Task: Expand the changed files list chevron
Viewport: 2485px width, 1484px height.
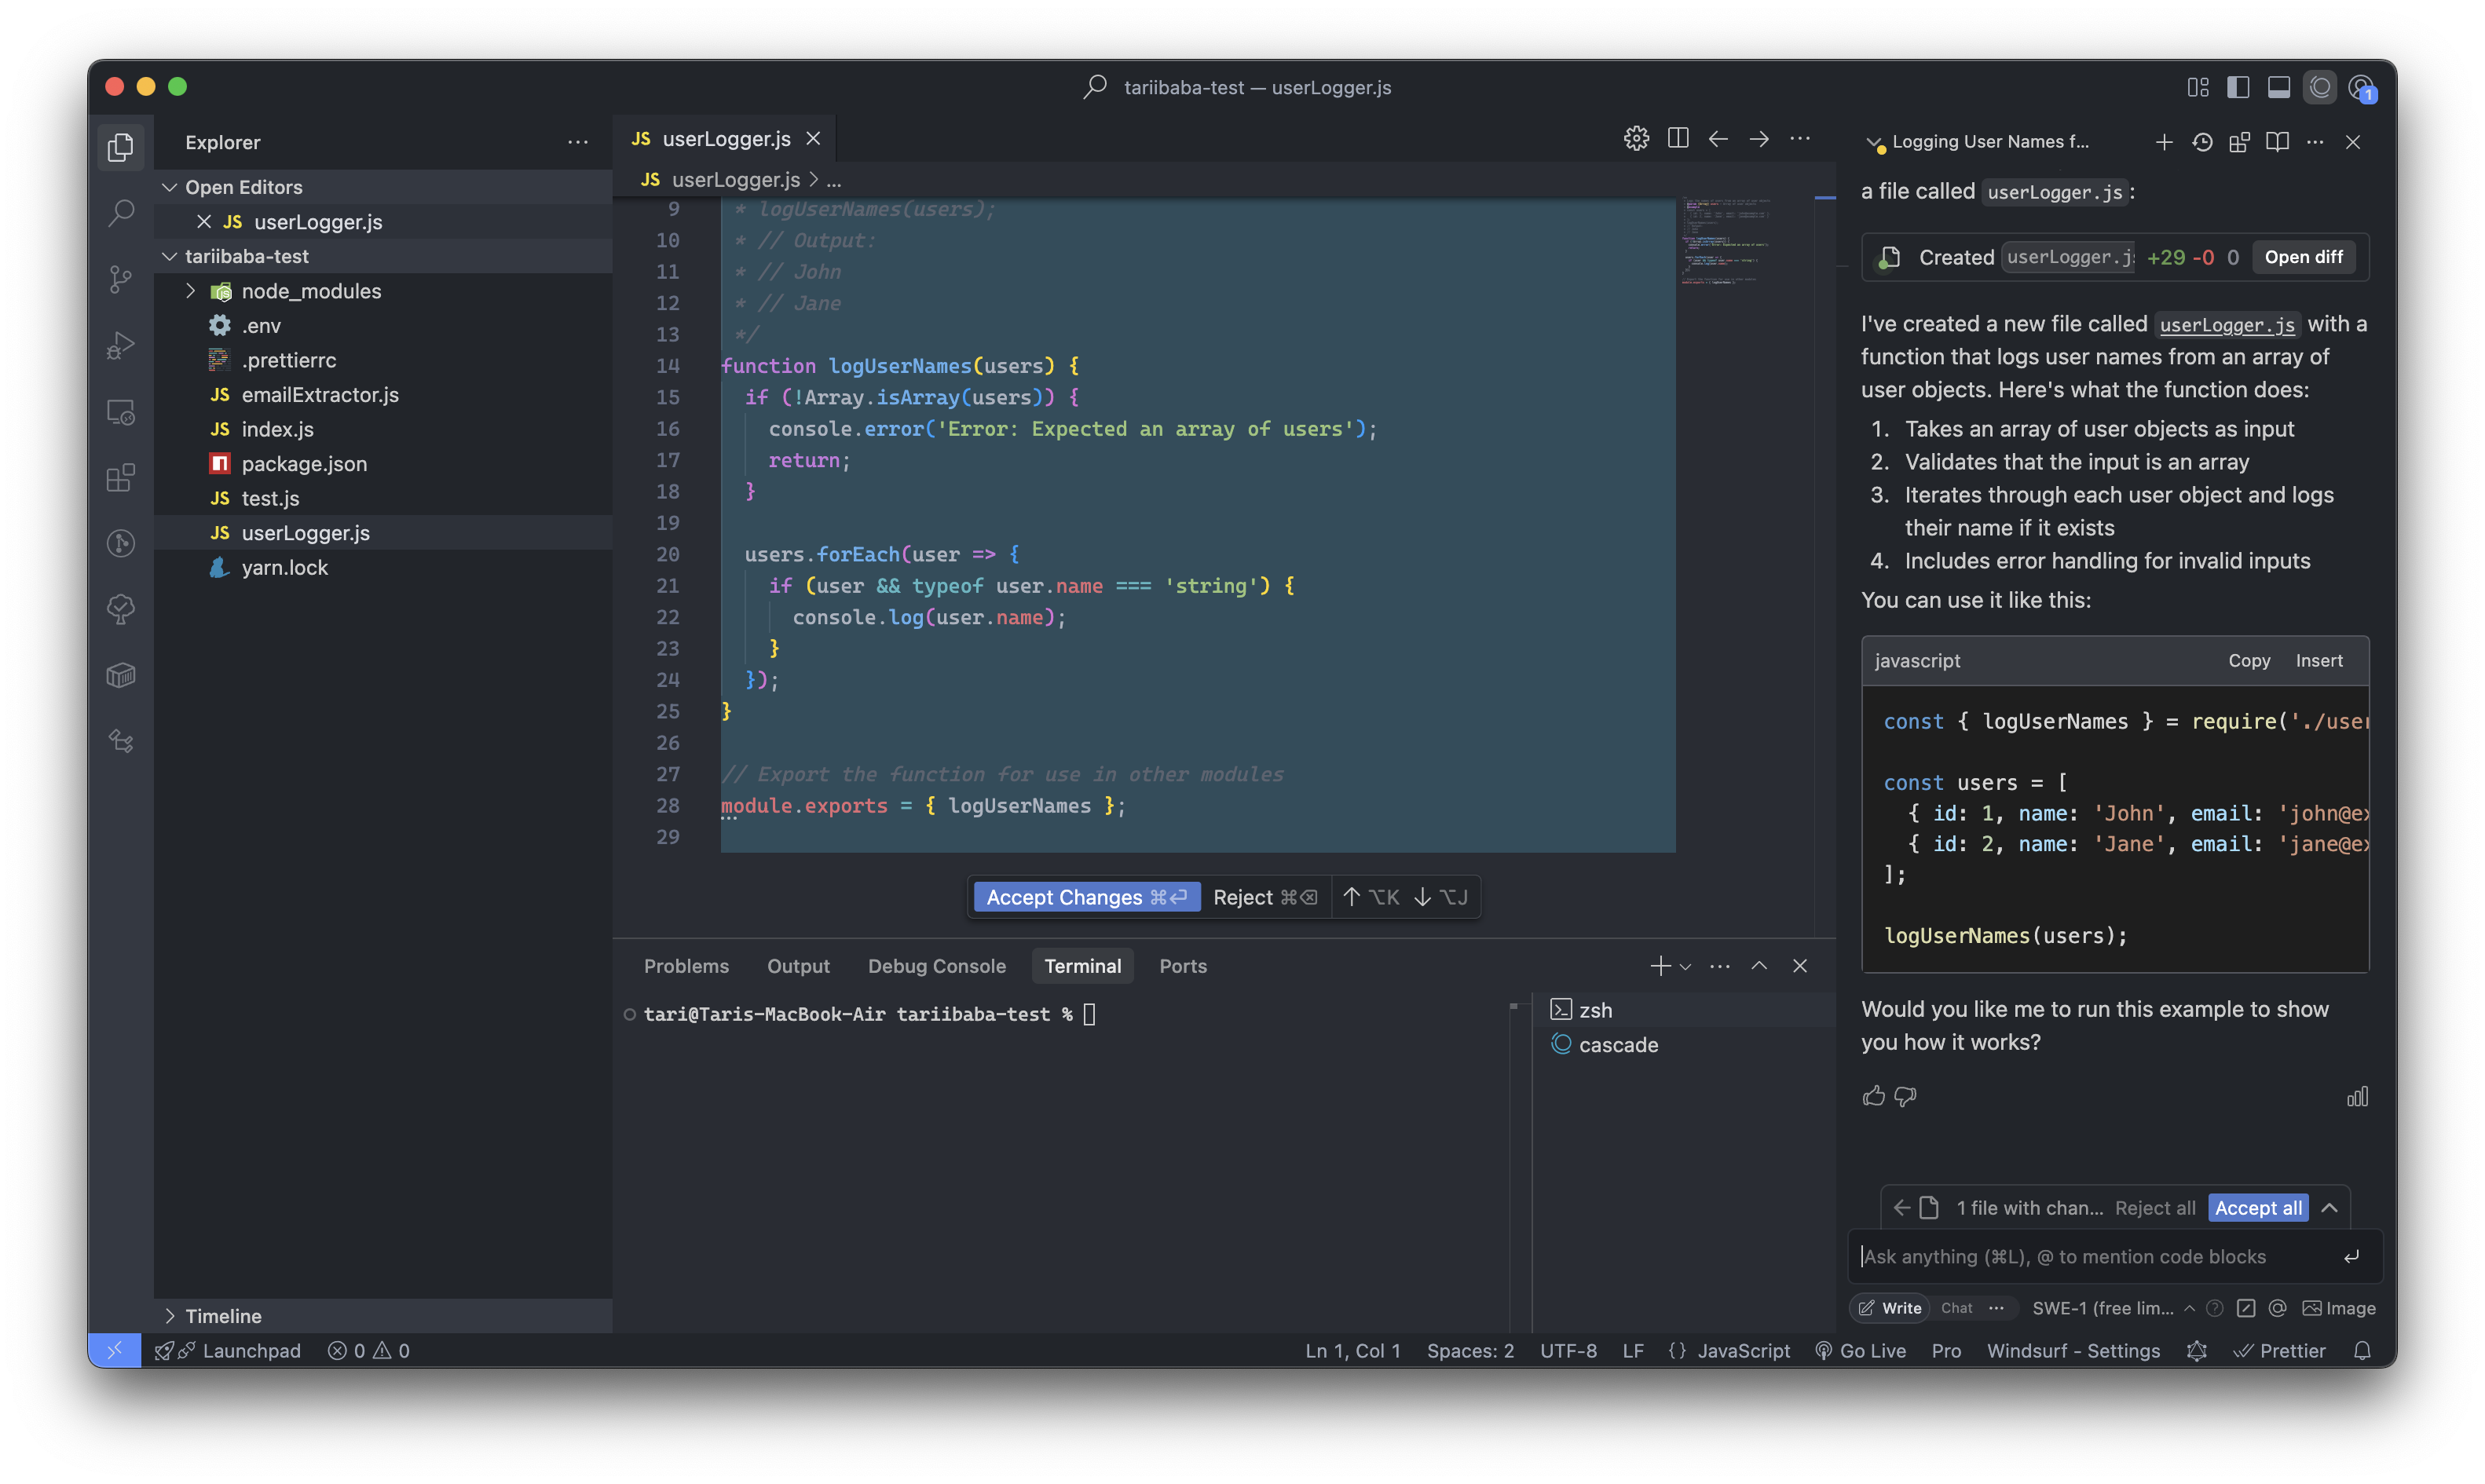Action: [x=2330, y=1208]
